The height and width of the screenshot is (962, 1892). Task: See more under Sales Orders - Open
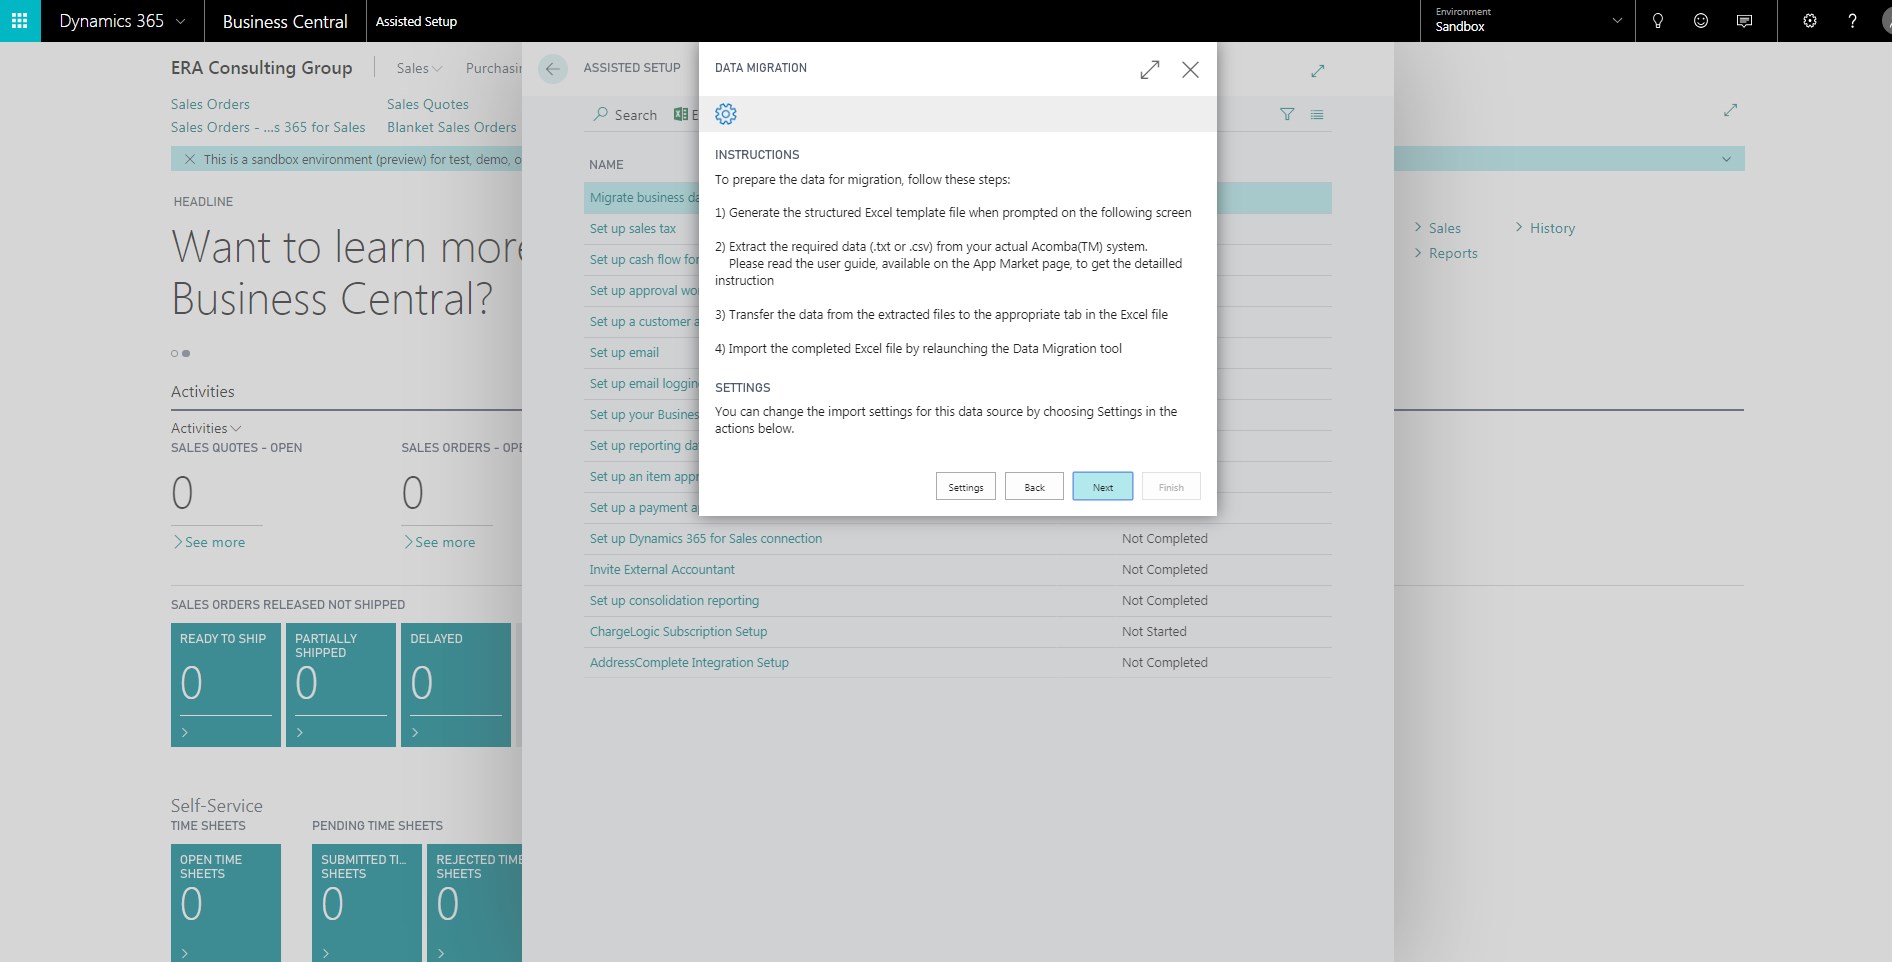(439, 542)
